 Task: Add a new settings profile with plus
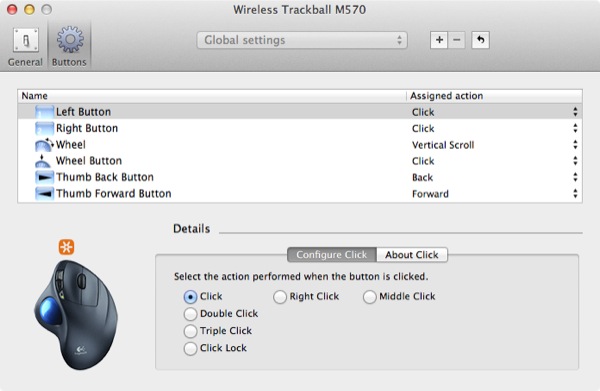tap(439, 40)
